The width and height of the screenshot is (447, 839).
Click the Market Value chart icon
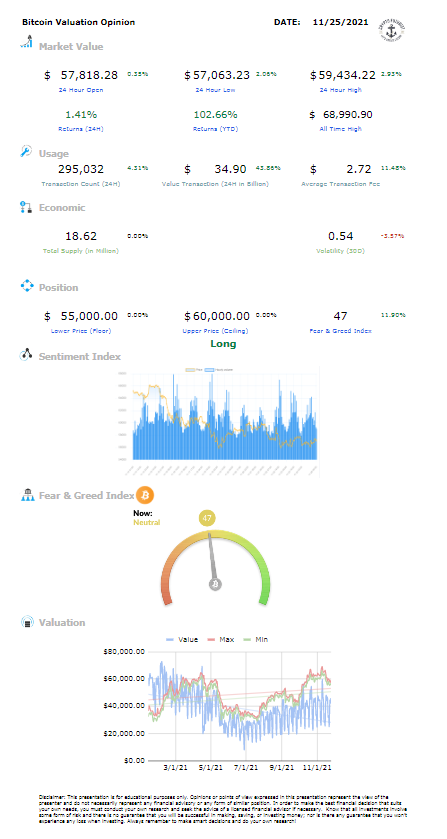point(27,43)
